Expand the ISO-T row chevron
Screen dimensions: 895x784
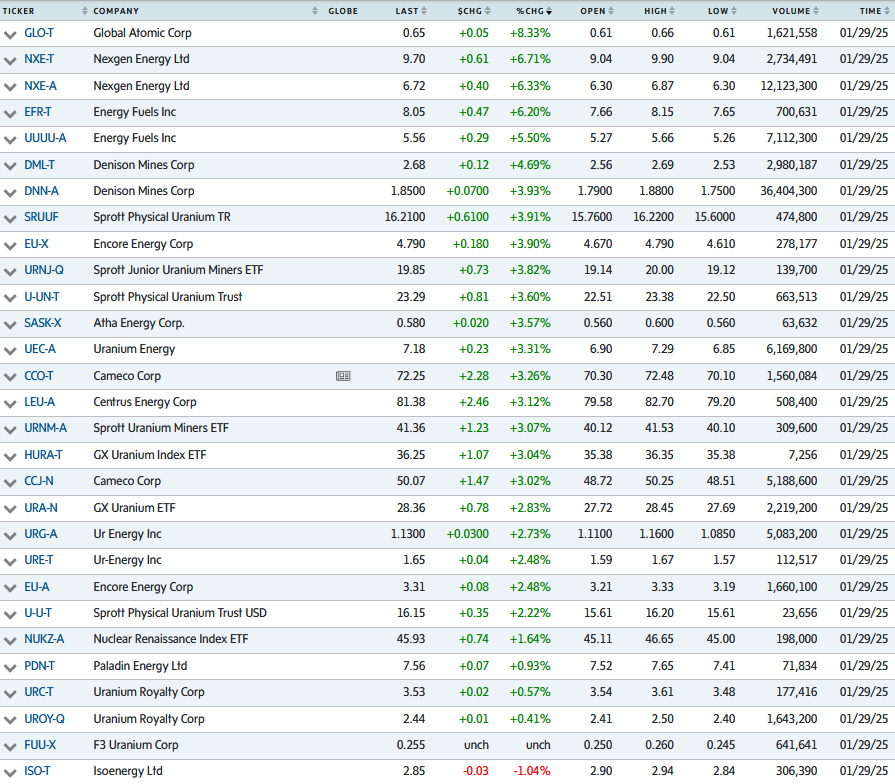pyautogui.click(x=10, y=773)
